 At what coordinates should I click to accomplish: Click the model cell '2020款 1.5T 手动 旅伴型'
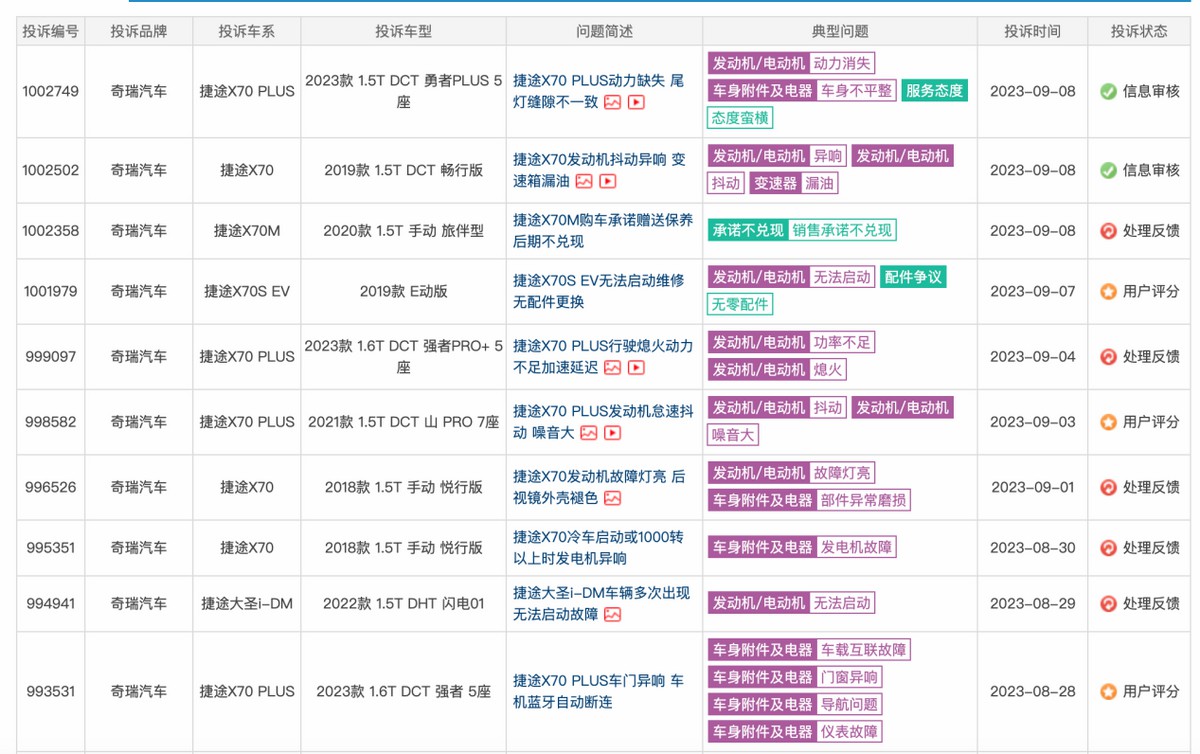(x=404, y=231)
